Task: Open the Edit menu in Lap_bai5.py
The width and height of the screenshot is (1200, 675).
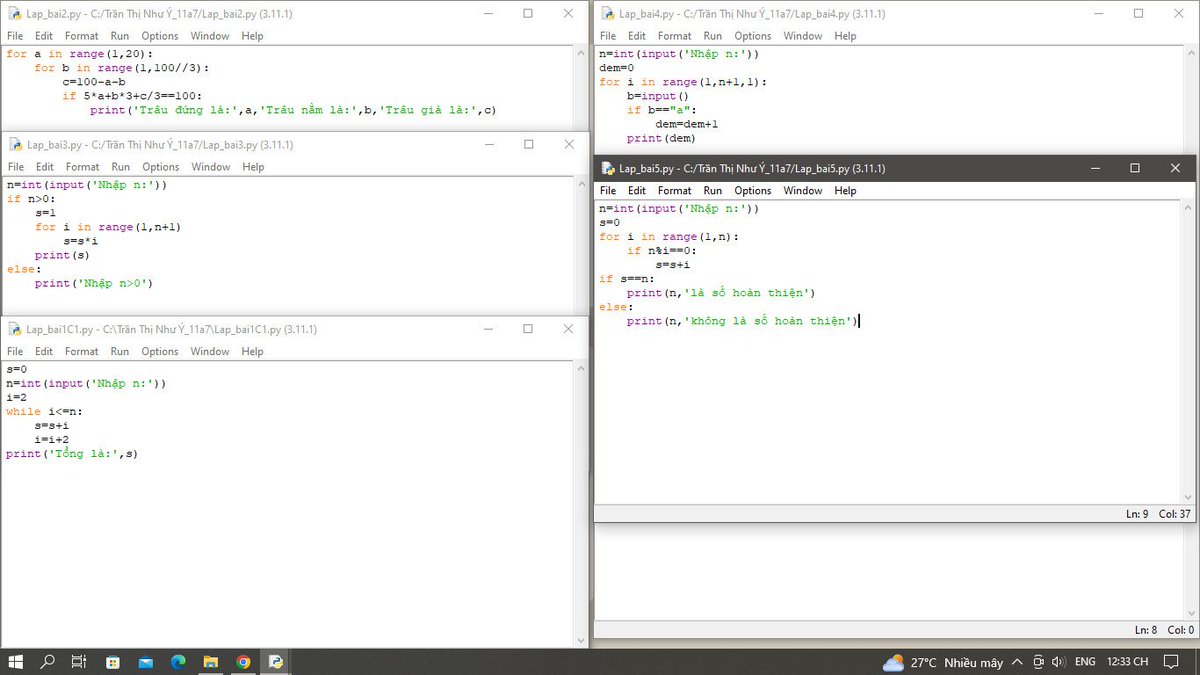Action: coord(637,190)
